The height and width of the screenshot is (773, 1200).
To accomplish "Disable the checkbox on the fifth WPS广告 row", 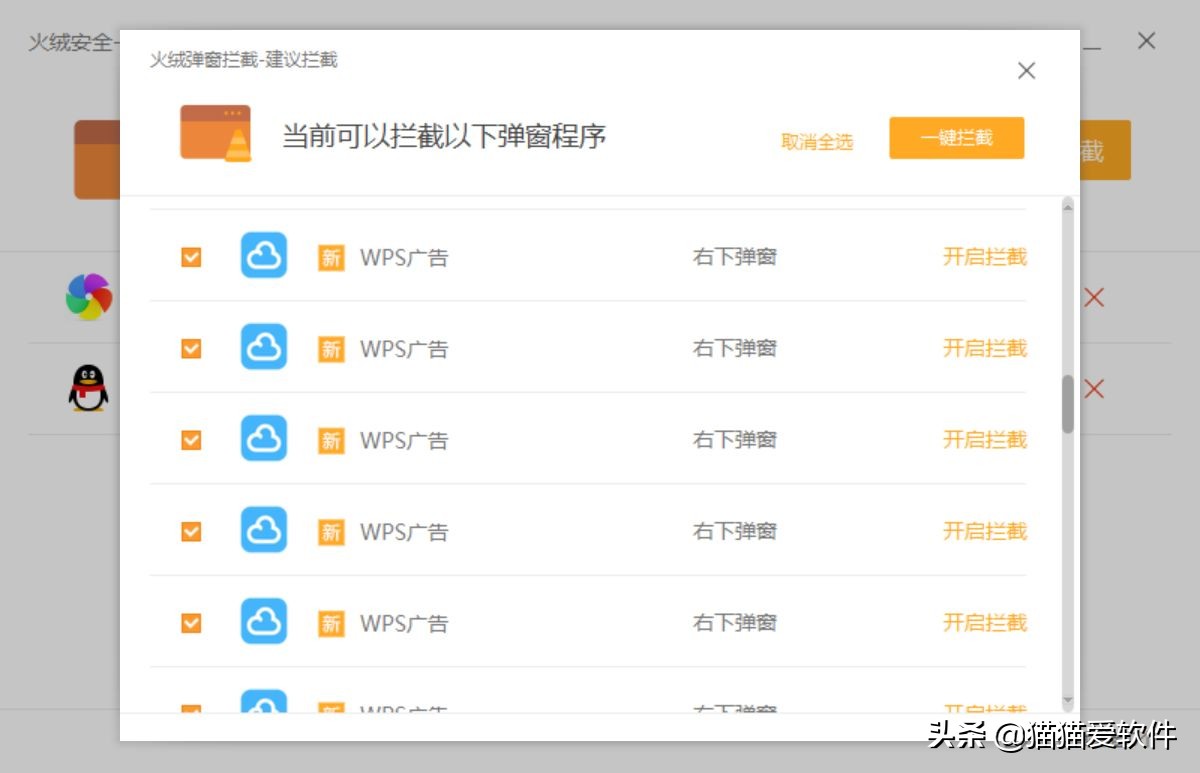I will (x=190, y=622).
